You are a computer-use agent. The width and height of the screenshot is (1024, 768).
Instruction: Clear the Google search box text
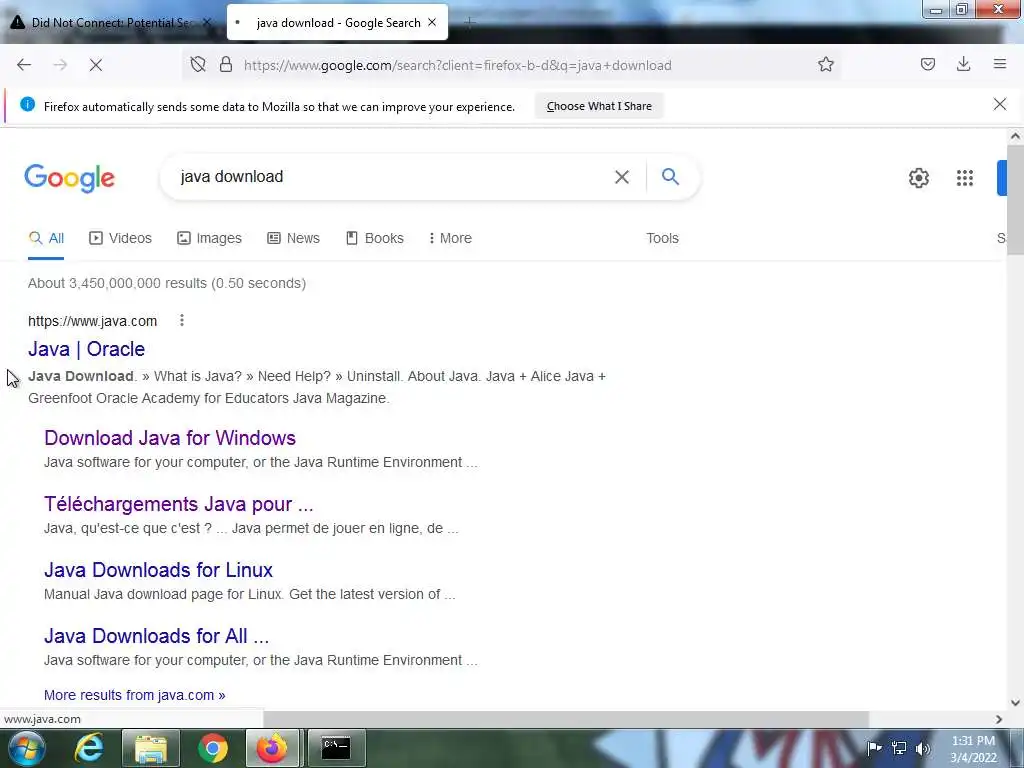click(622, 177)
